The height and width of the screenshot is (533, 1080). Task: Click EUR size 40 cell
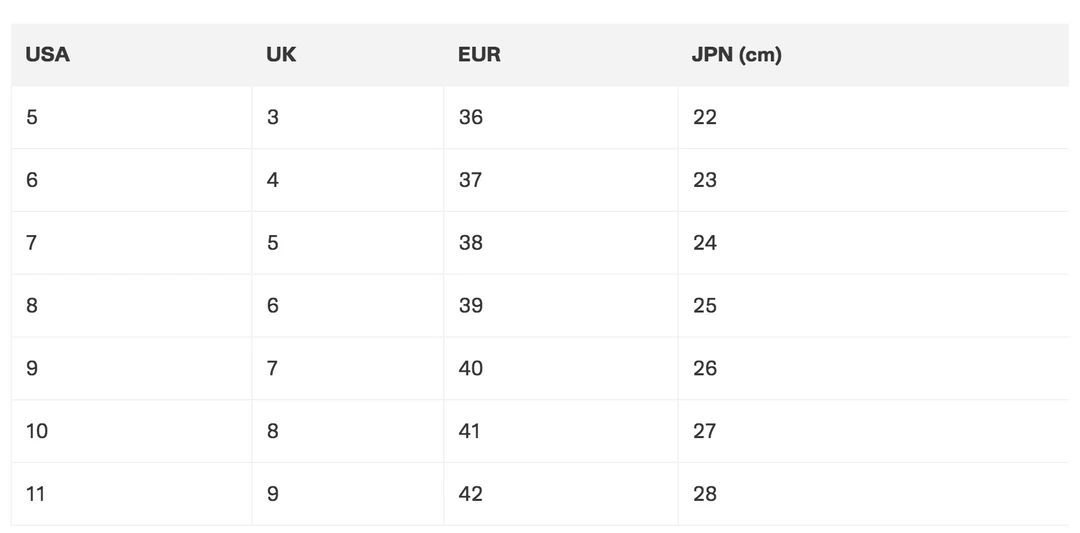click(x=470, y=369)
